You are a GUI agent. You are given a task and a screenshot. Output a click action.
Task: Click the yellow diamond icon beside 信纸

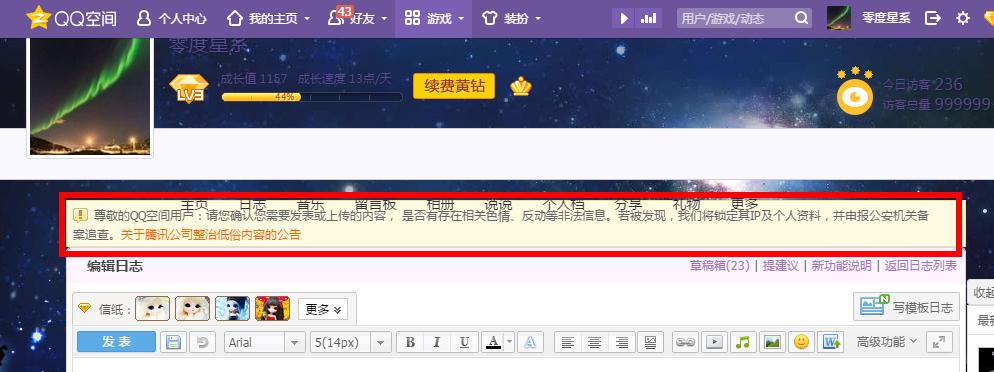click(84, 309)
